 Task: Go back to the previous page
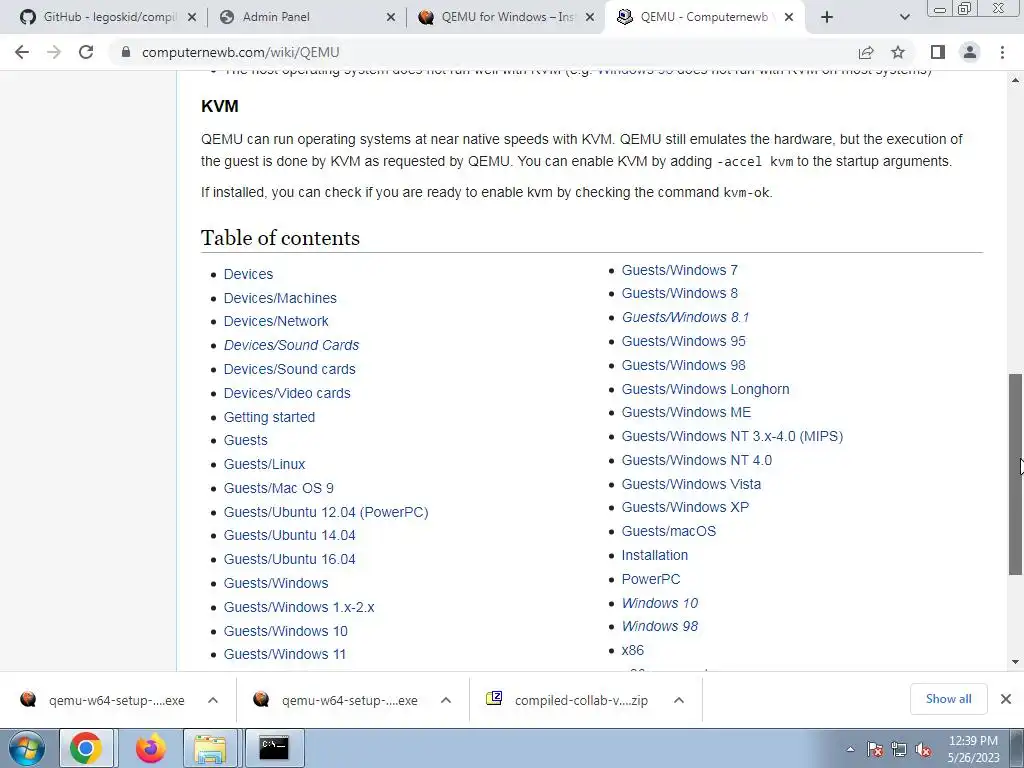[x=22, y=52]
